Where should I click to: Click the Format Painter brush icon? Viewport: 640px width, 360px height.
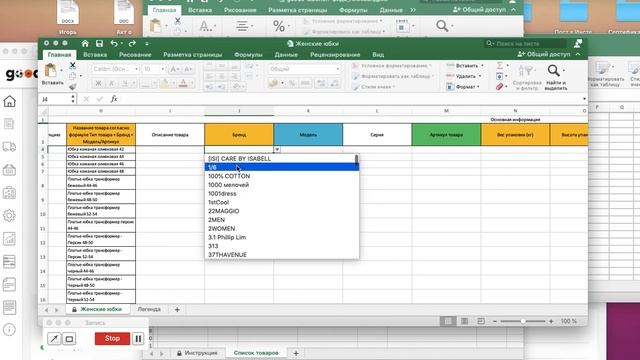pyautogui.click(x=73, y=86)
